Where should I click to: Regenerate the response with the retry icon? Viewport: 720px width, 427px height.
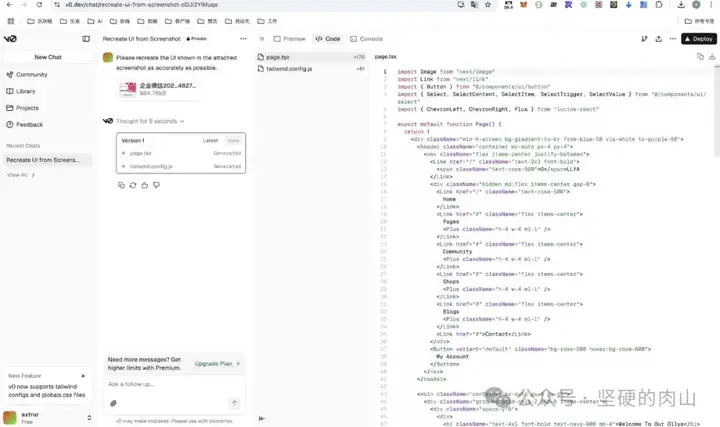click(133, 185)
